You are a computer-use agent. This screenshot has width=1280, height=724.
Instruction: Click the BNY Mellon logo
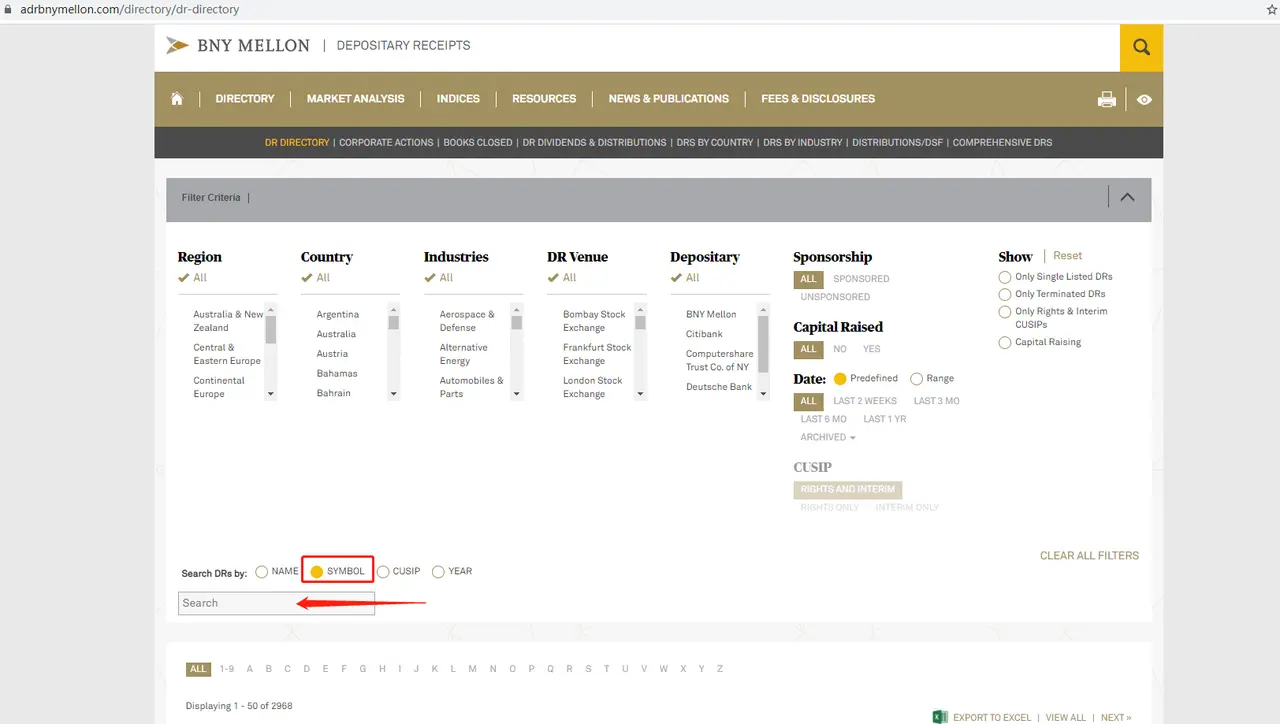click(238, 45)
